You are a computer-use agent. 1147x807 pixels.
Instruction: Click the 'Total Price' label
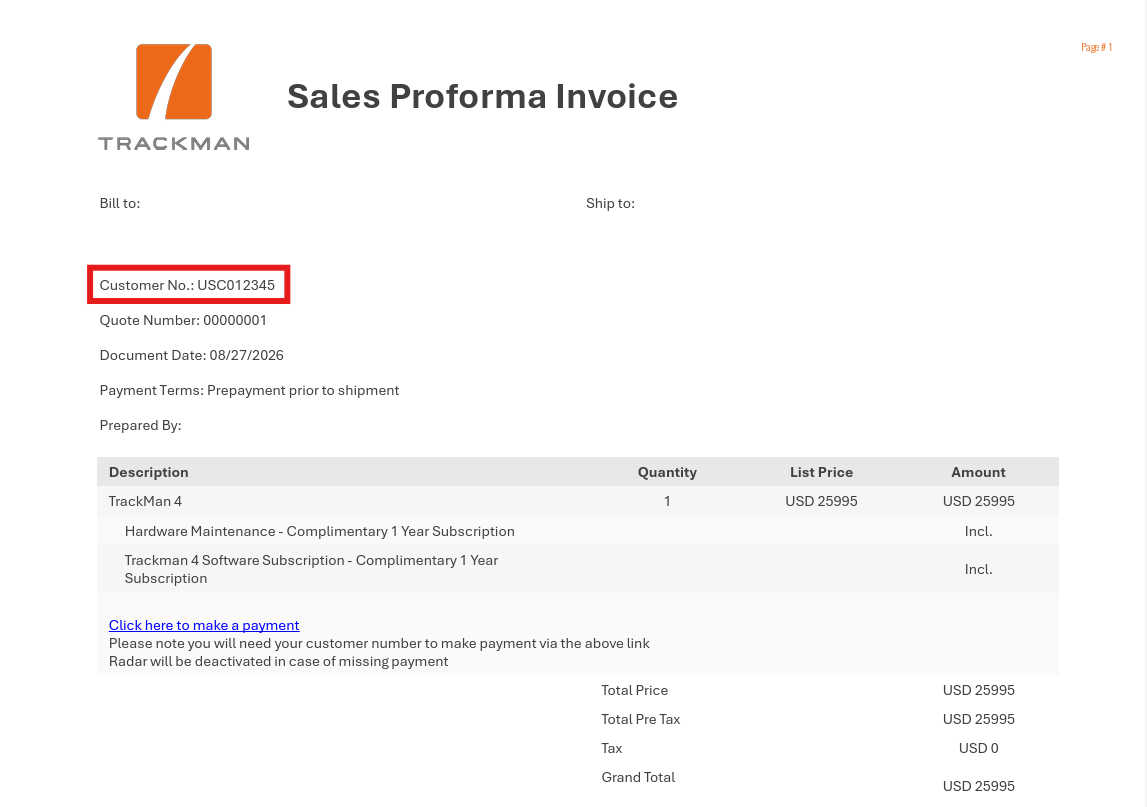634,691
